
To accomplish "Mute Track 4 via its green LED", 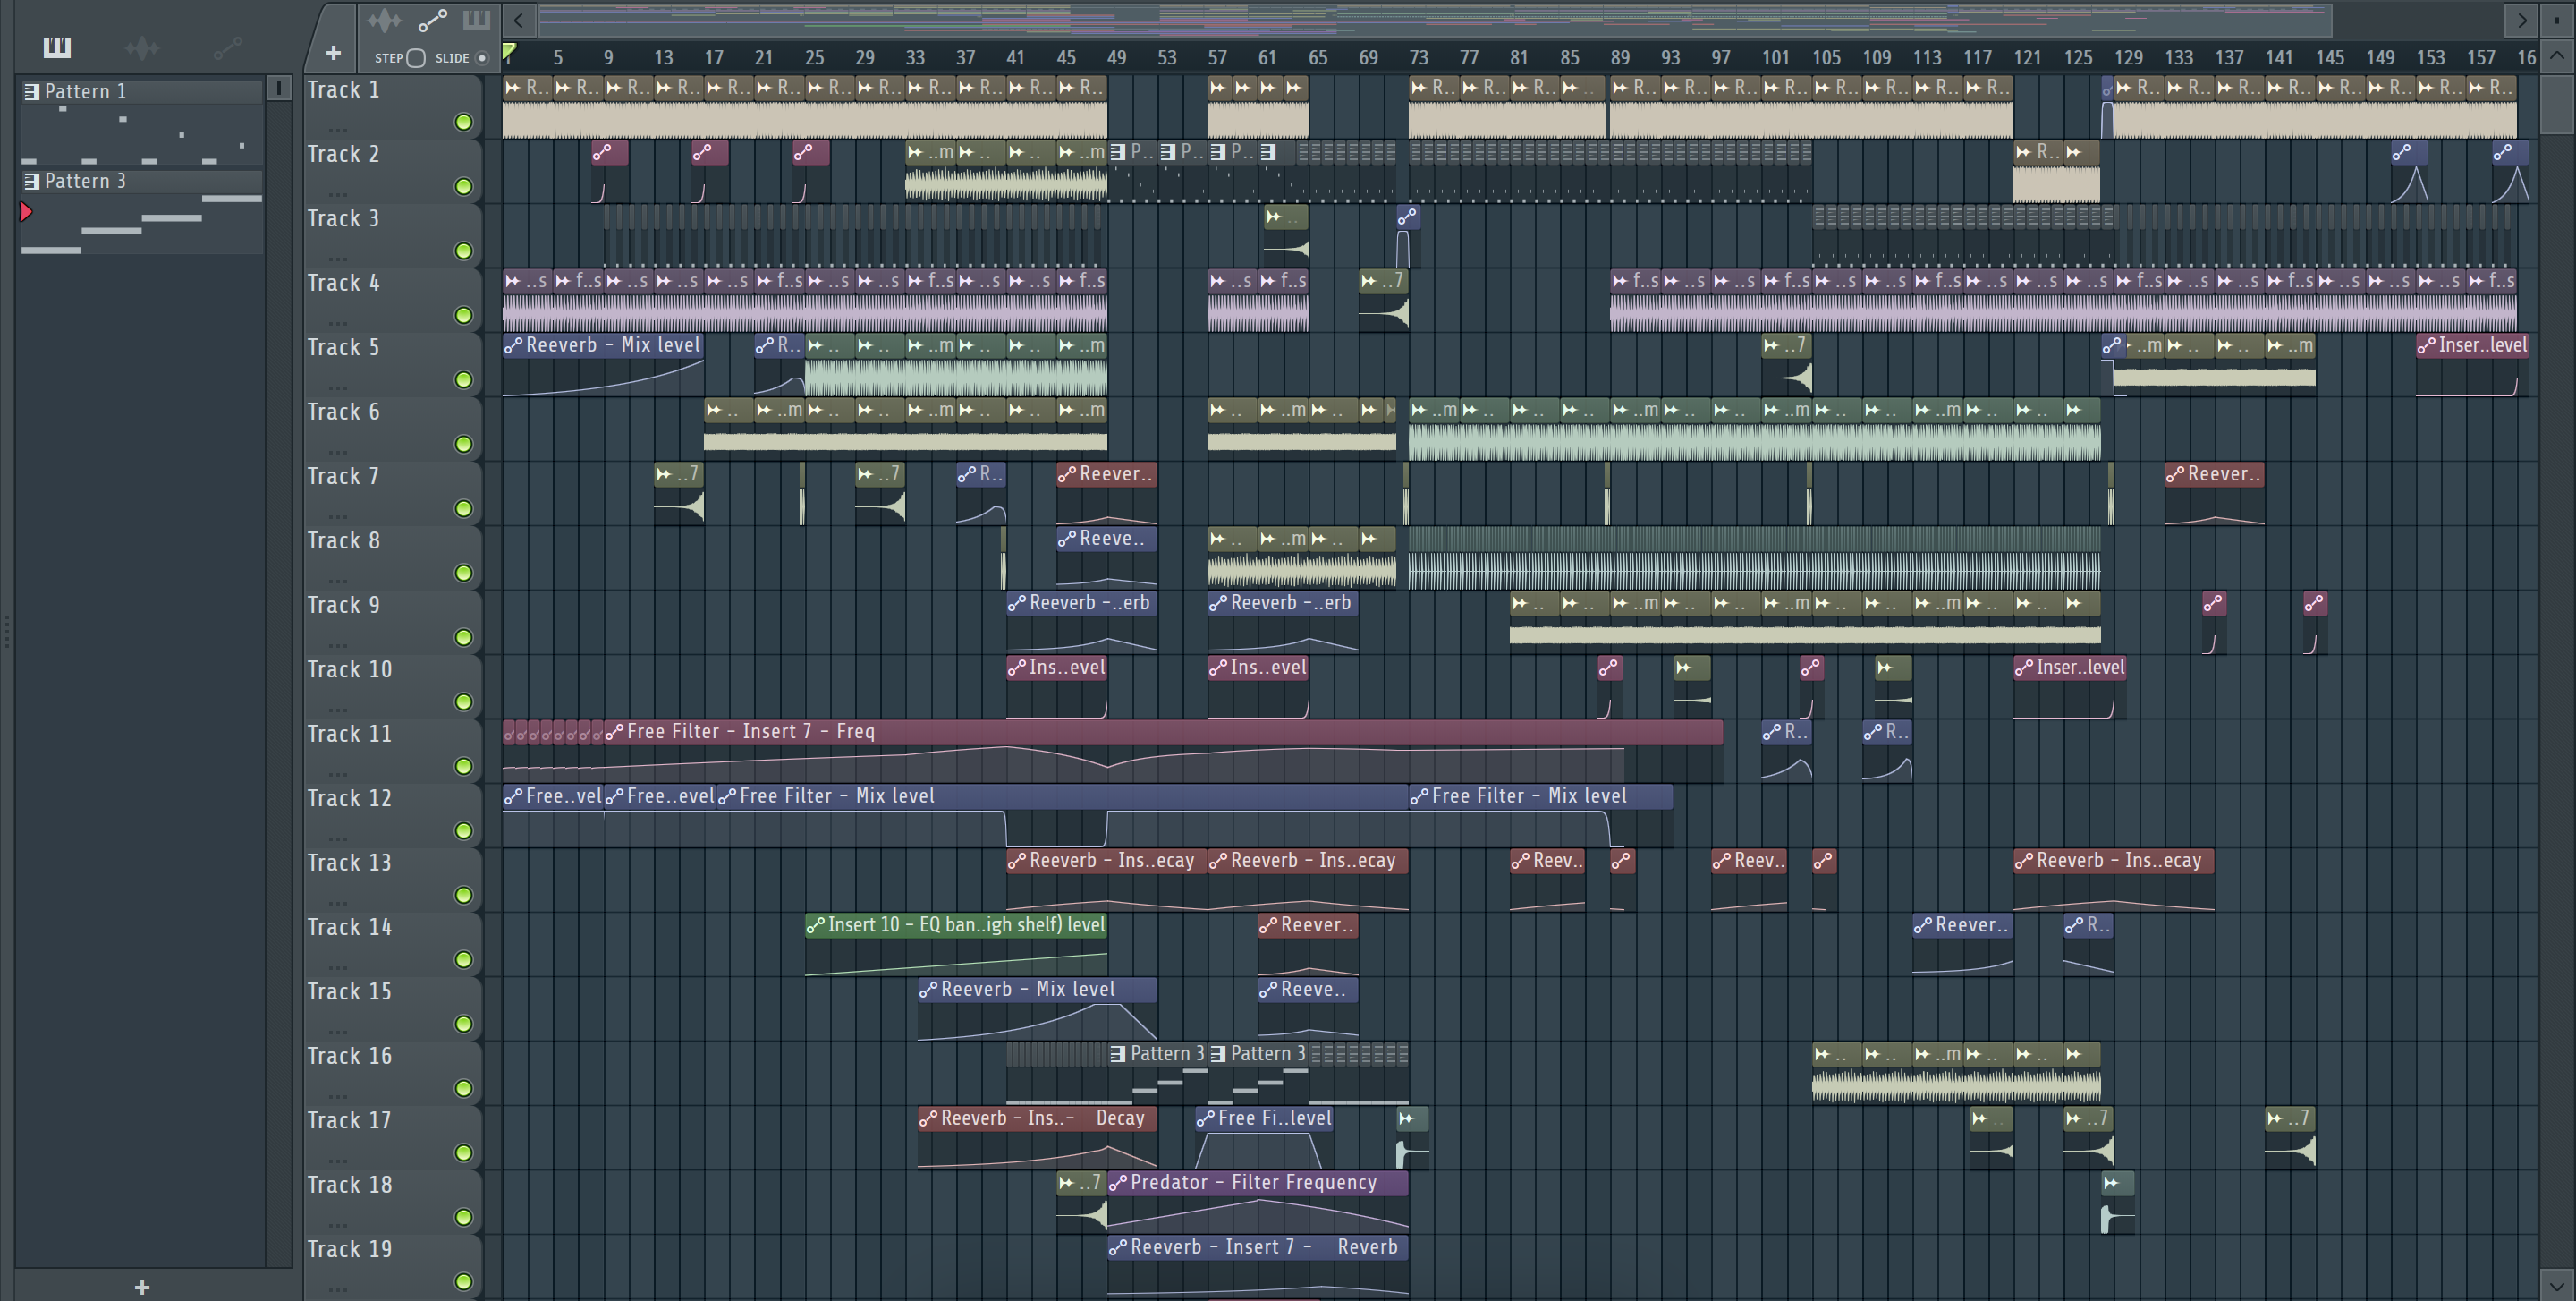I will point(464,315).
